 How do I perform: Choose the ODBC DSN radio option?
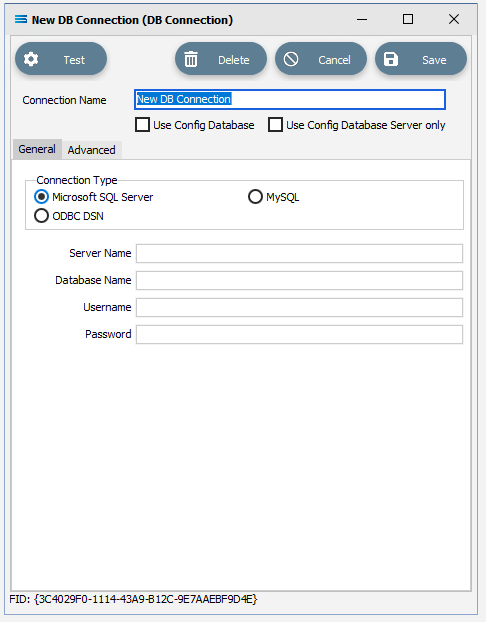41,216
